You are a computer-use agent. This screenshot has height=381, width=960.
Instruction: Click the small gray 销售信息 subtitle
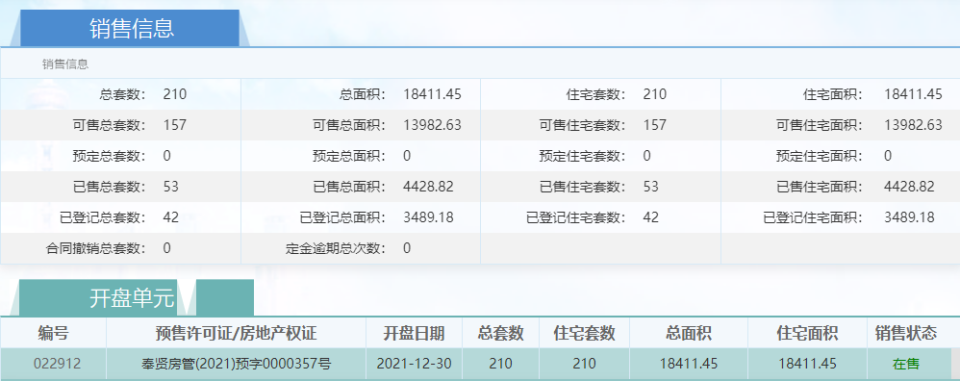(65, 64)
